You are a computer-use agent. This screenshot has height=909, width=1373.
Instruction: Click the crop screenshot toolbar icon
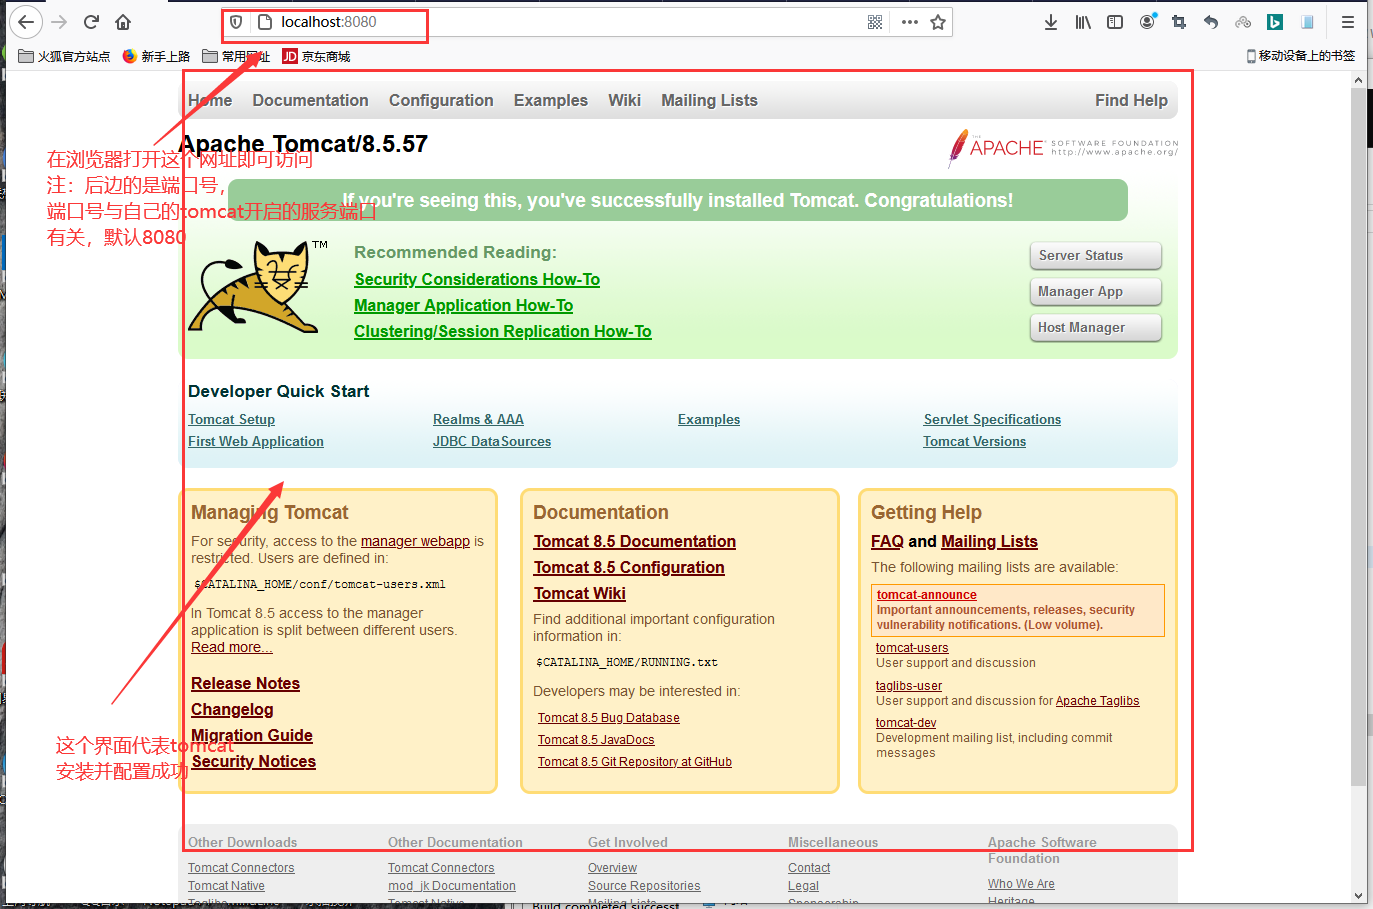coord(1178,21)
